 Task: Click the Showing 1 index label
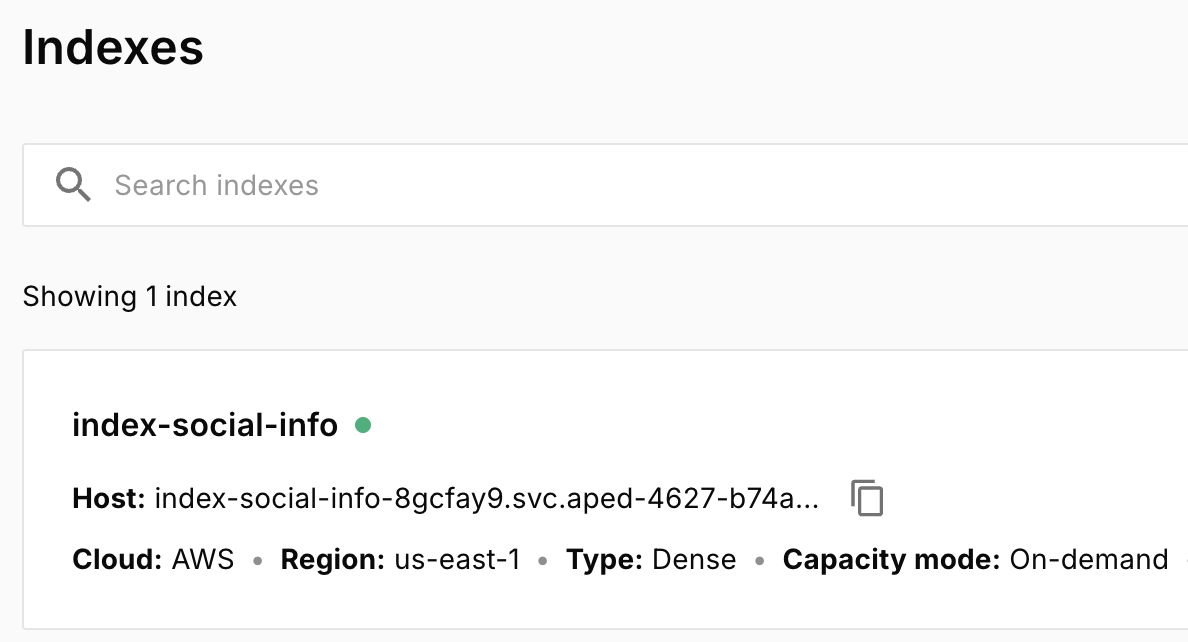130,296
